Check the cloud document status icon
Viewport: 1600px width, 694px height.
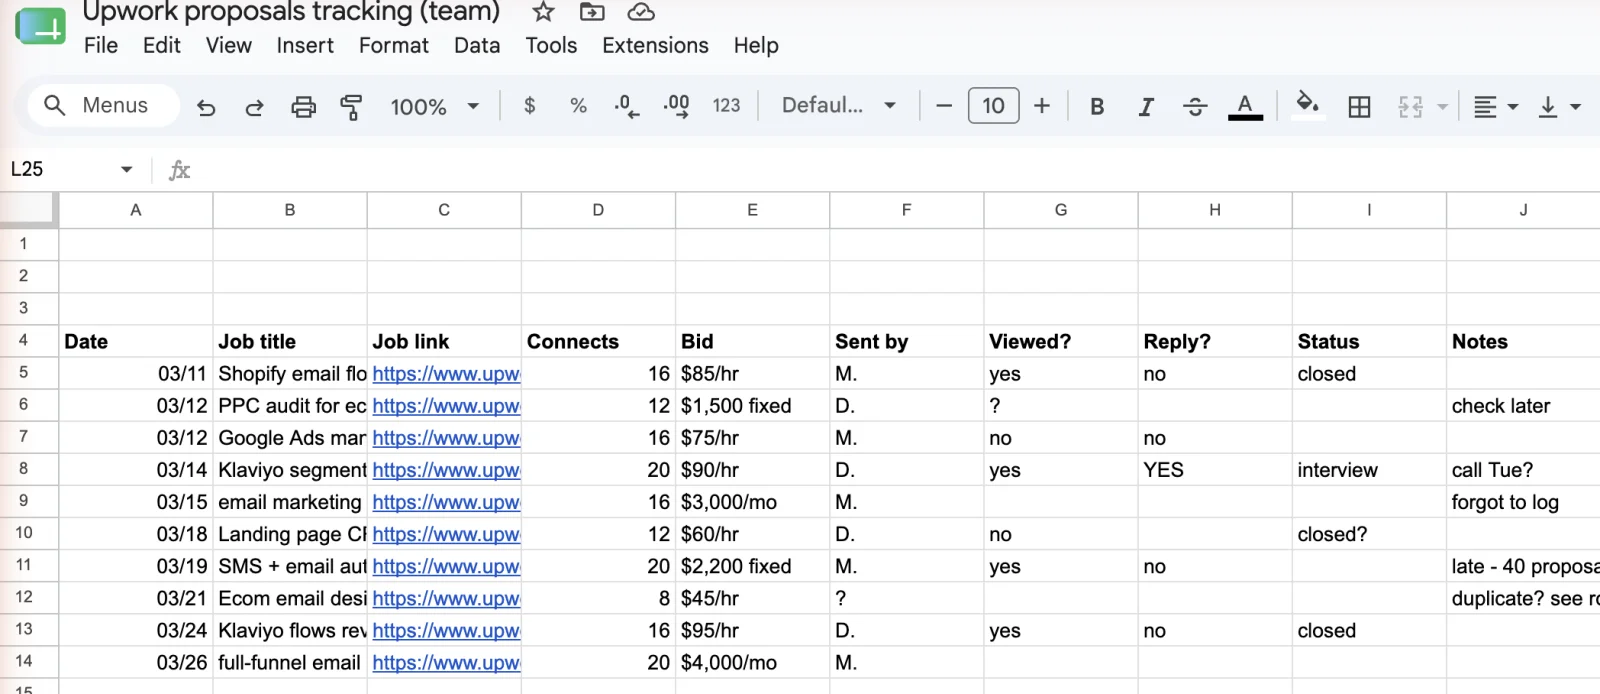(x=641, y=12)
